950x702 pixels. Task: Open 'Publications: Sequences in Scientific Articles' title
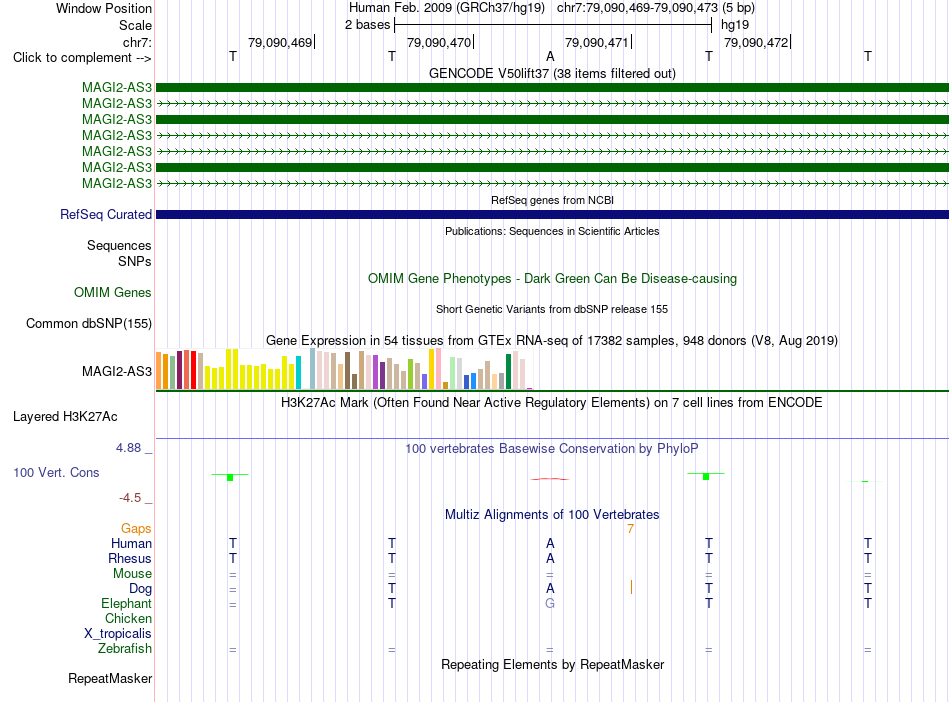click(x=552, y=231)
